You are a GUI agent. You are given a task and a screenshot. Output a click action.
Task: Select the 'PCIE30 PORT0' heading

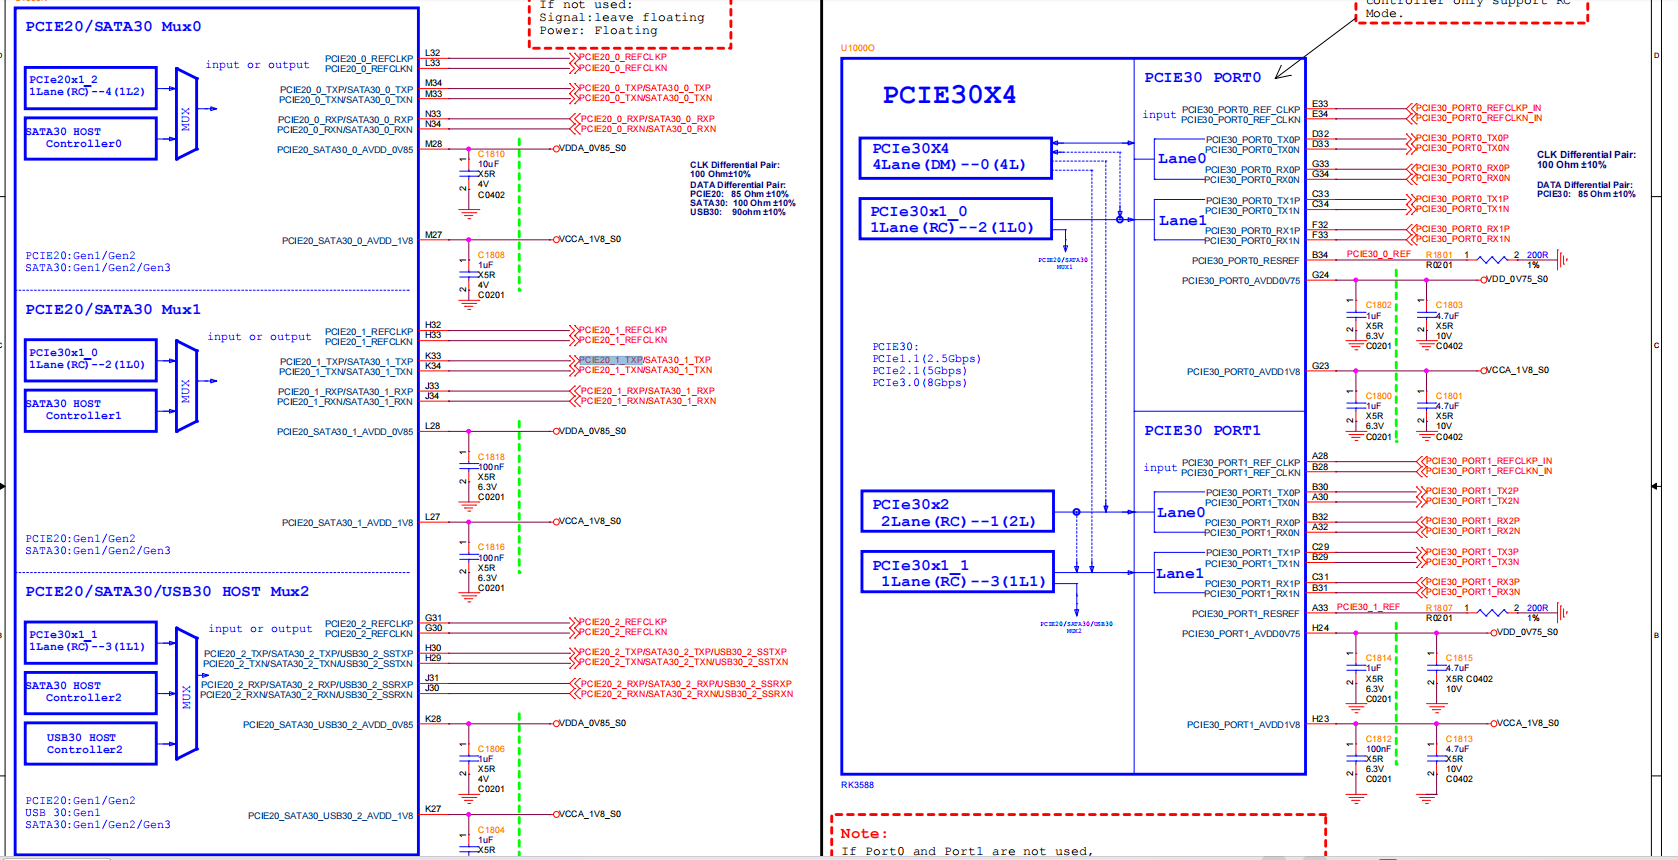click(x=1202, y=78)
